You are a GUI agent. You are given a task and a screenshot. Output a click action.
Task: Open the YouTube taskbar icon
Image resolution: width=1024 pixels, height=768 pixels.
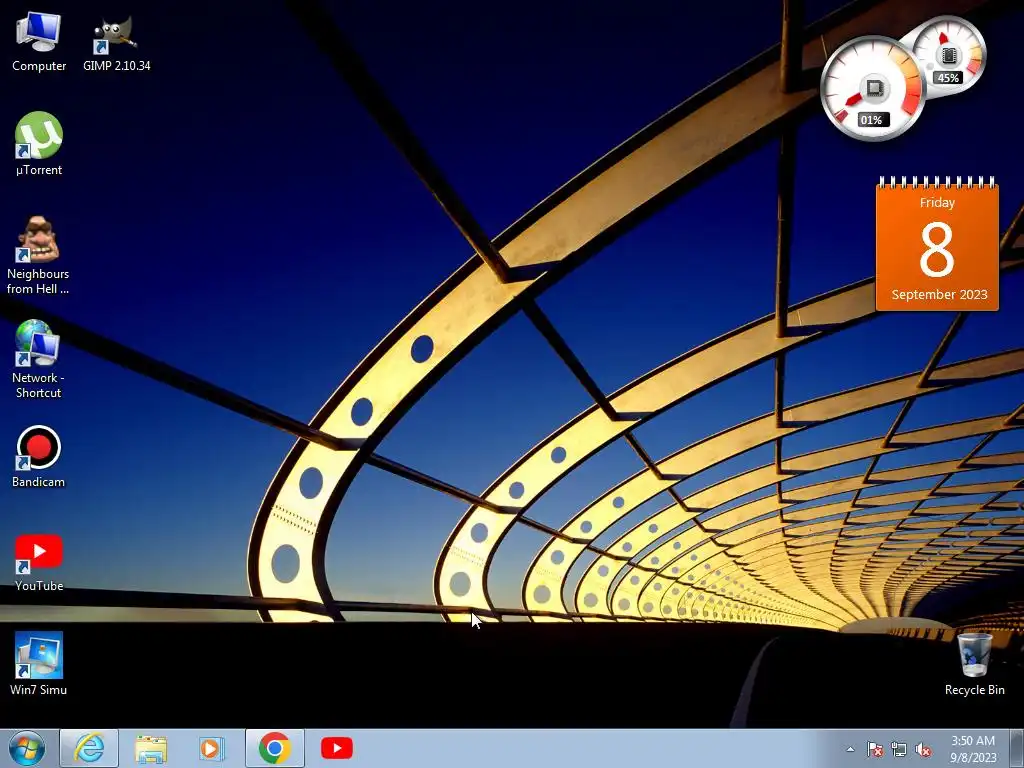tap(337, 748)
